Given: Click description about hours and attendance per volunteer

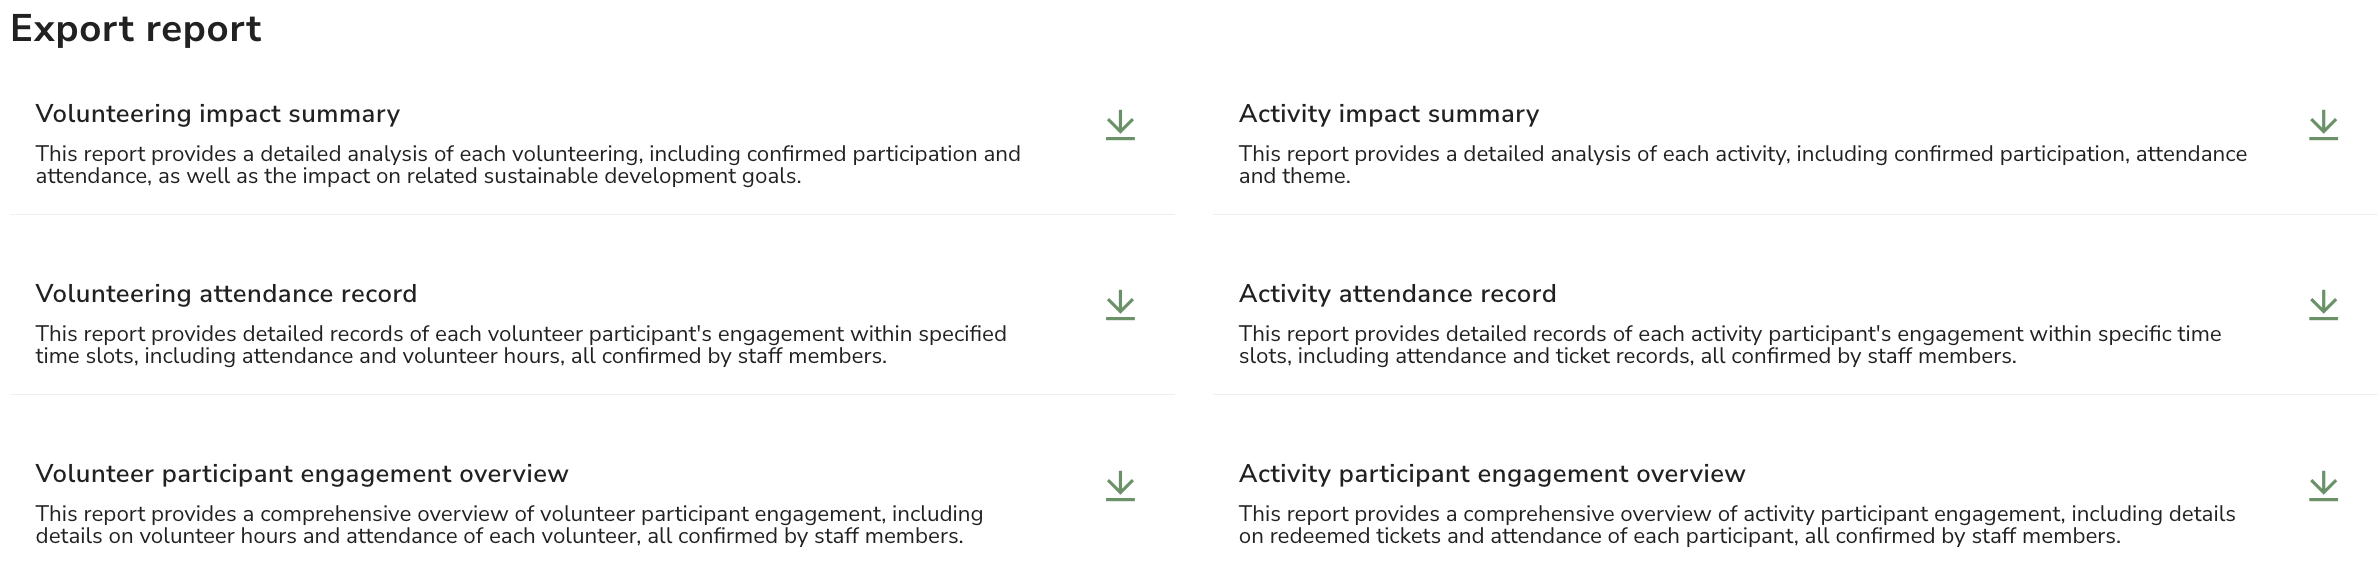Looking at the screenshot, I should tap(510, 525).
